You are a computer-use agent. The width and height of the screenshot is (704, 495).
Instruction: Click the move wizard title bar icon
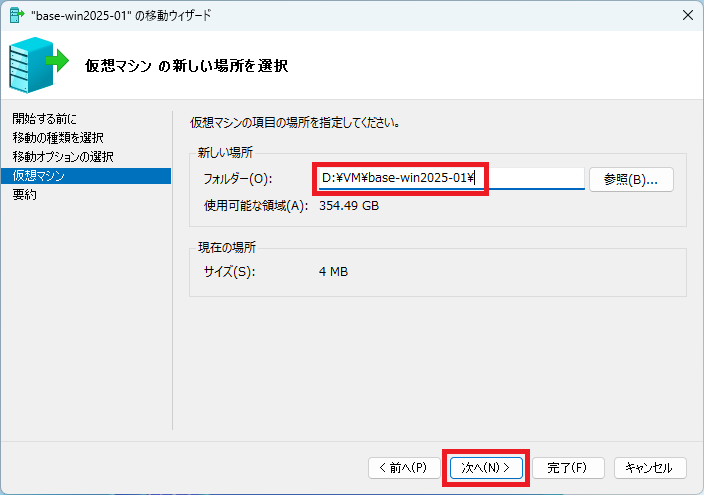pyautogui.click(x=17, y=15)
